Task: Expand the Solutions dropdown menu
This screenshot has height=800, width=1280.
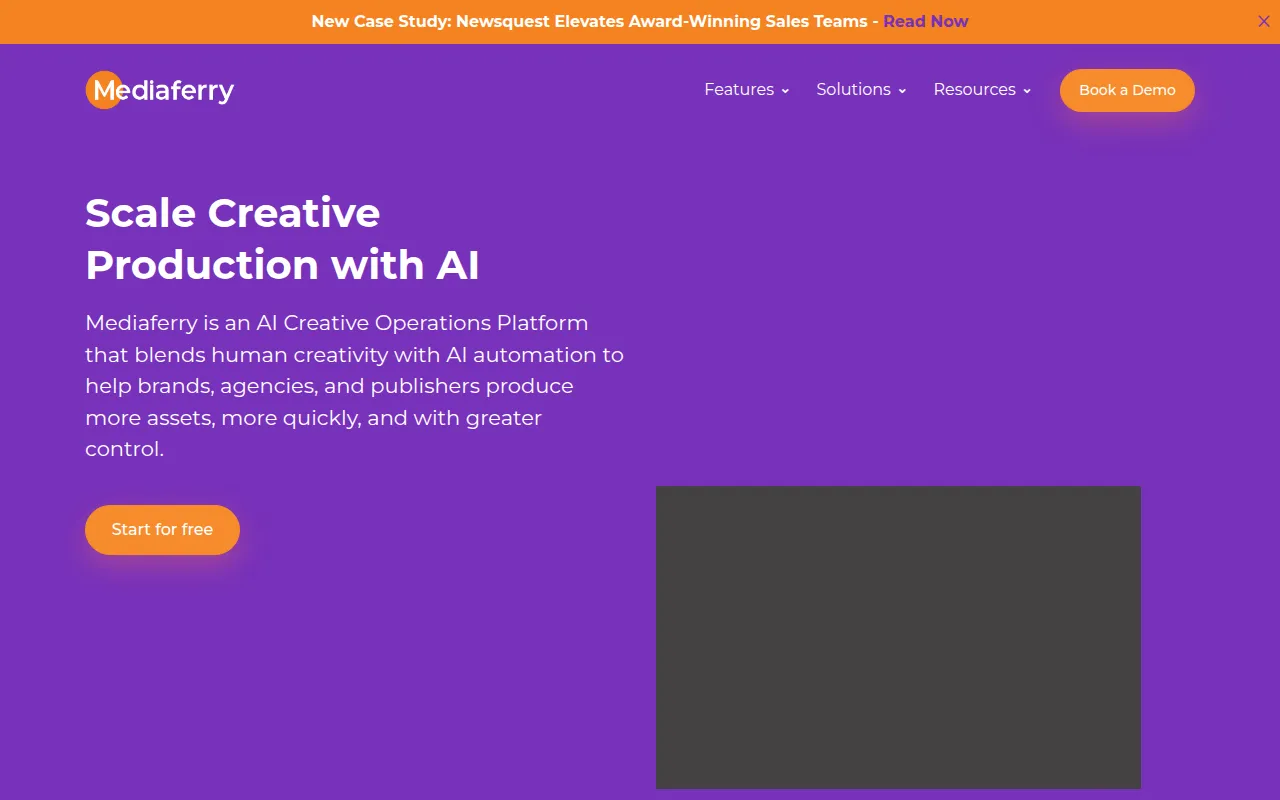Action: (861, 90)
